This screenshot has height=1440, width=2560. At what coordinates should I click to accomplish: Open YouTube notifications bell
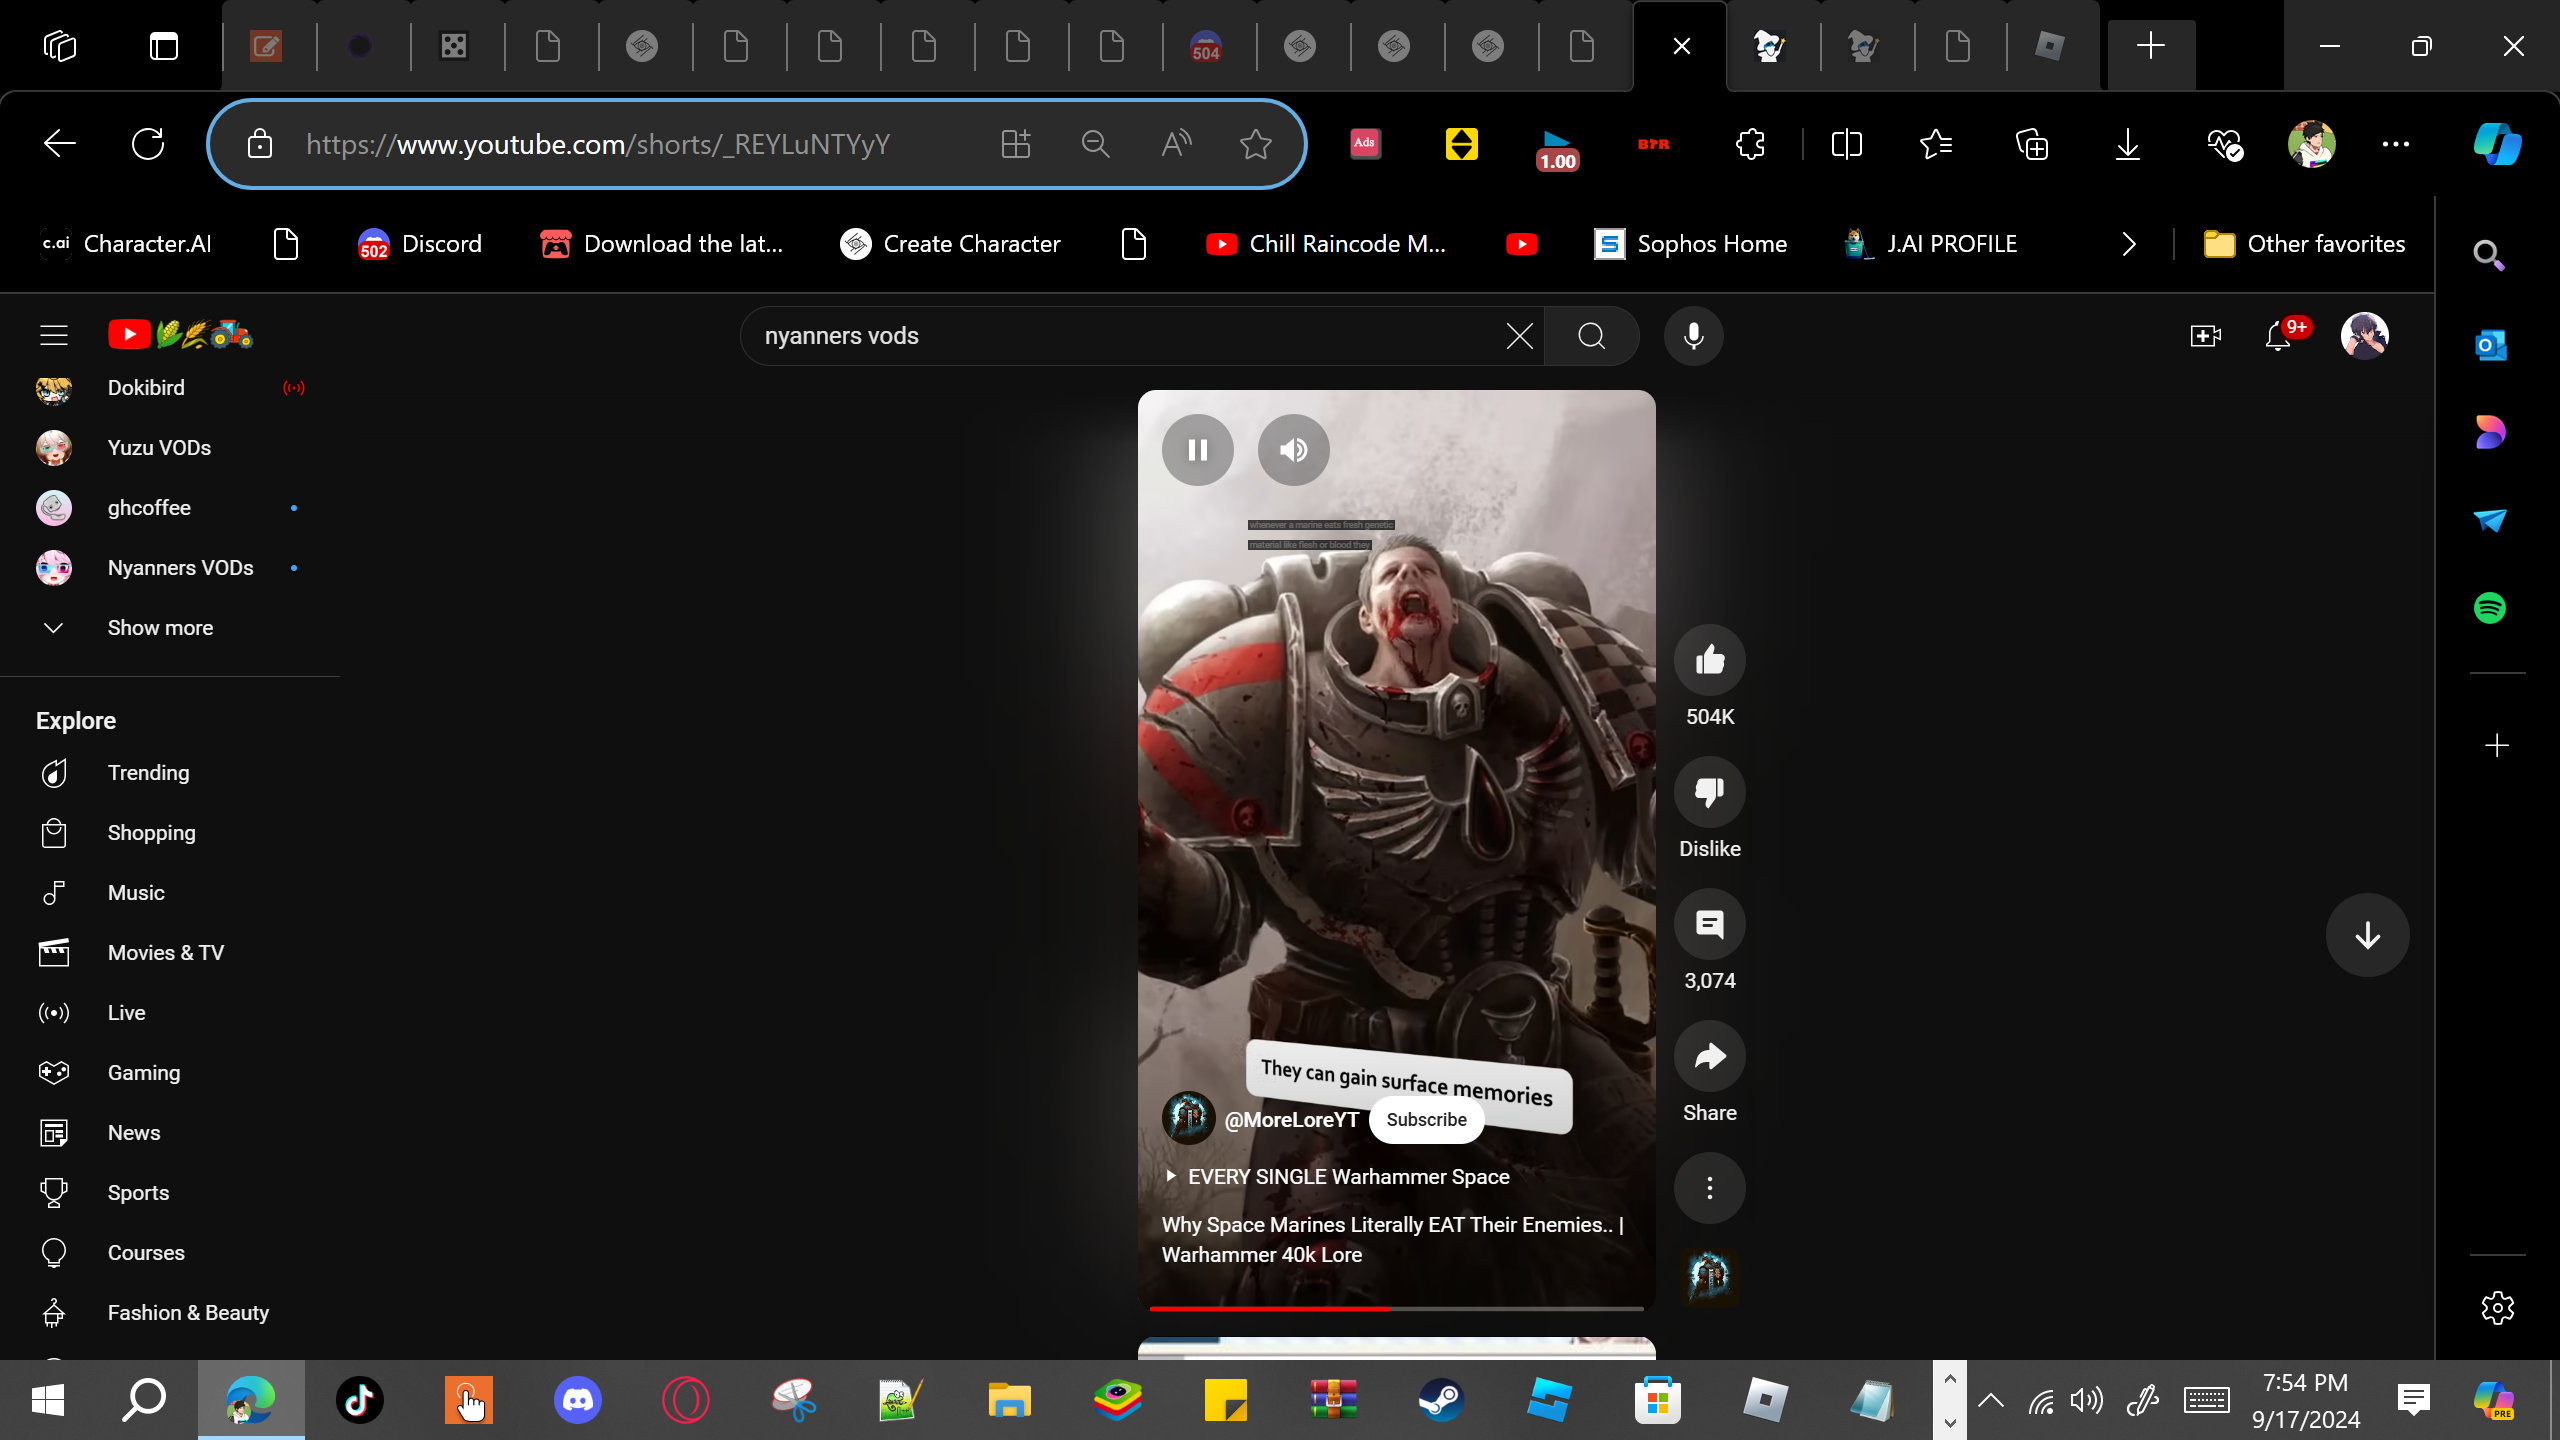[x=2278, y=336]
